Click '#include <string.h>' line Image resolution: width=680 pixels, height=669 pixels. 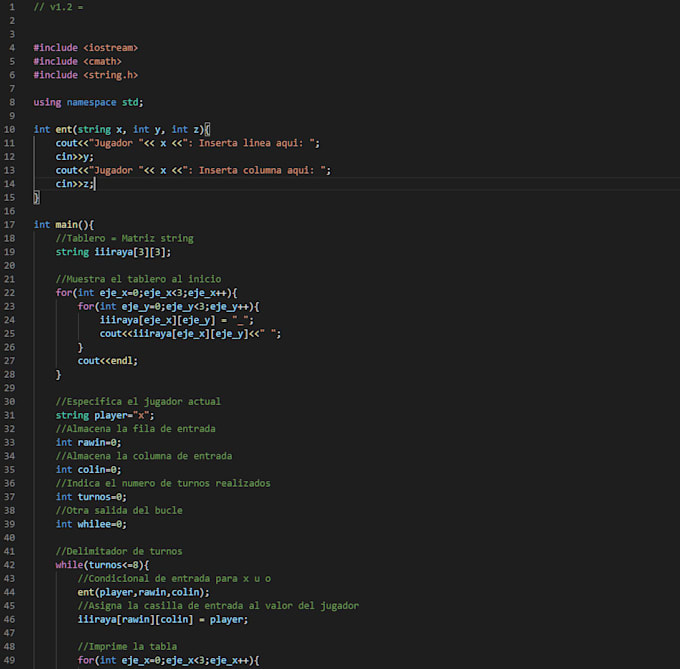point(85,75)
